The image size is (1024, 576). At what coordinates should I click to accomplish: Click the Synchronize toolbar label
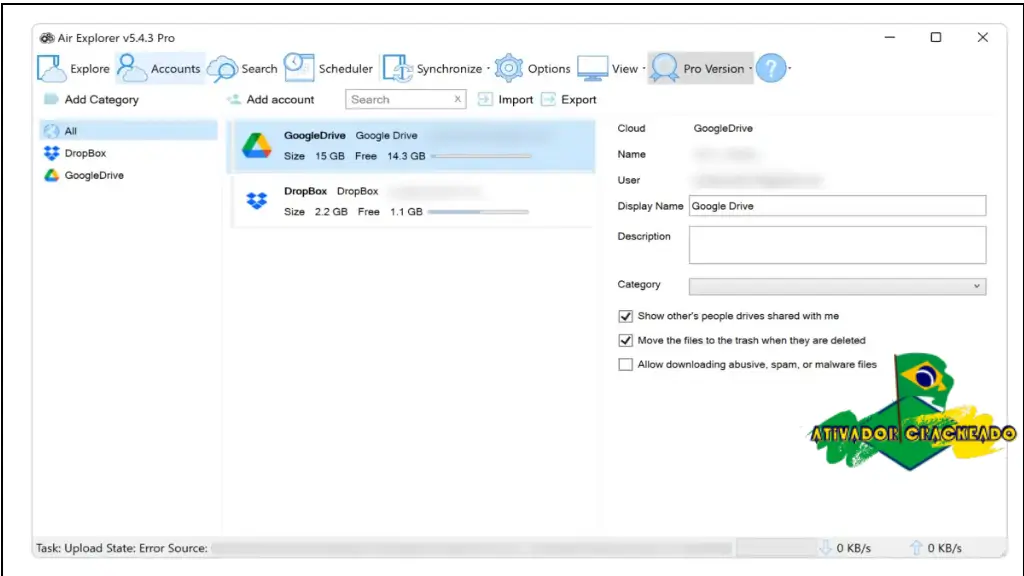point(449,69)
